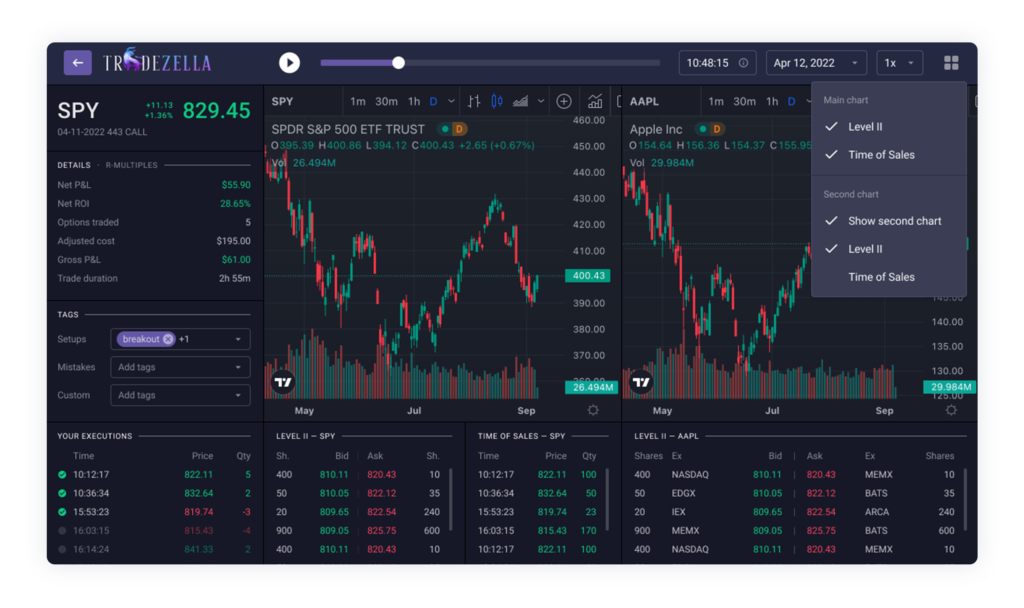1024x608 pixels.
Task: Click the Level II AAPL scrollbar
Action: (966, 499)
